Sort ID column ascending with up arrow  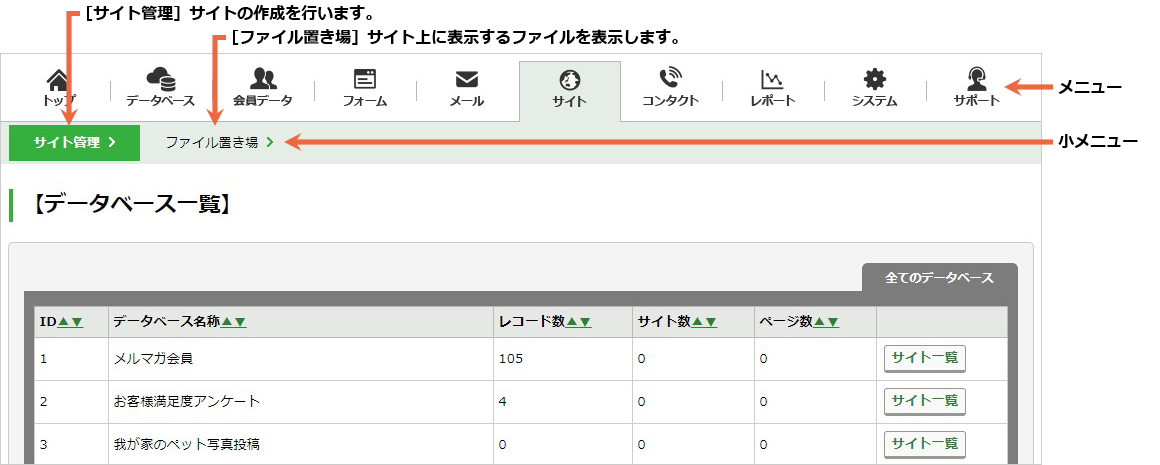(x=64, y=322)
